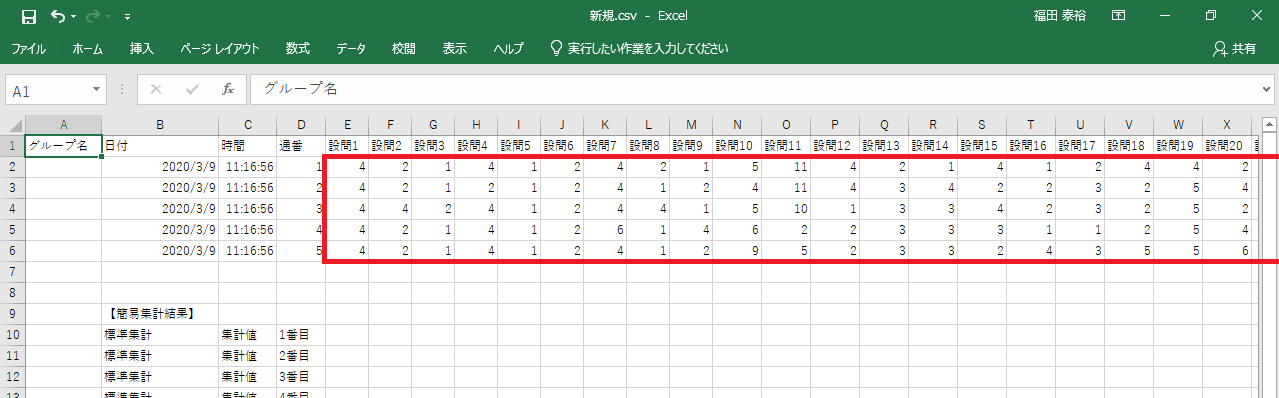Viewport: 1279px width, 398px height.
Task: Click the Enter checkmark formula bar icon
Action: coord(192,89)
